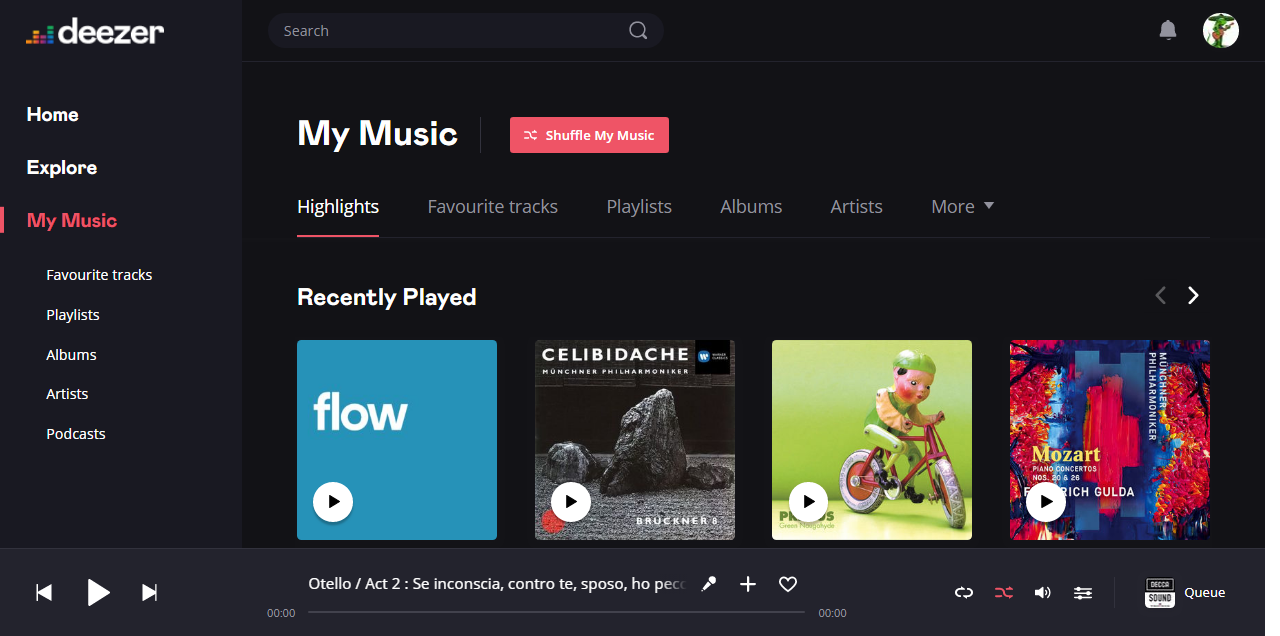The width and height of the screenshot is (1280, 636).
Task: Open the Flow cover thumbnail
Action: coord(397,440)
